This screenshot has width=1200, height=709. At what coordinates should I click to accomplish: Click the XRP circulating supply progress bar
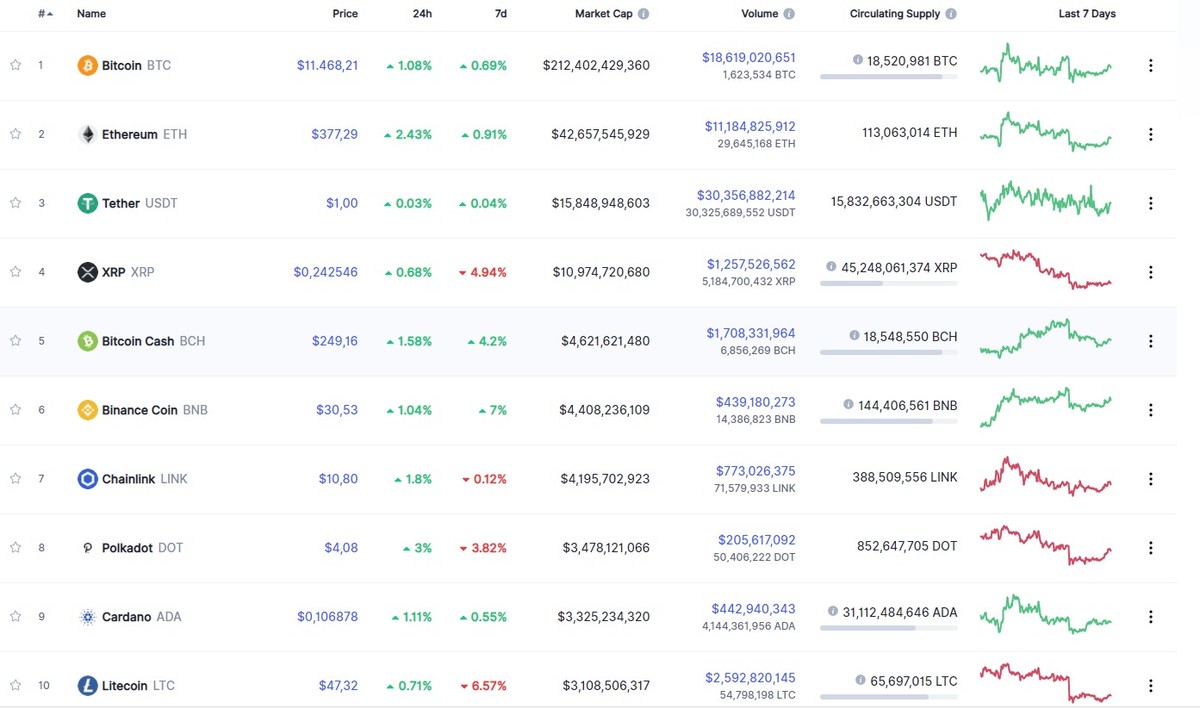coord(888,284)
